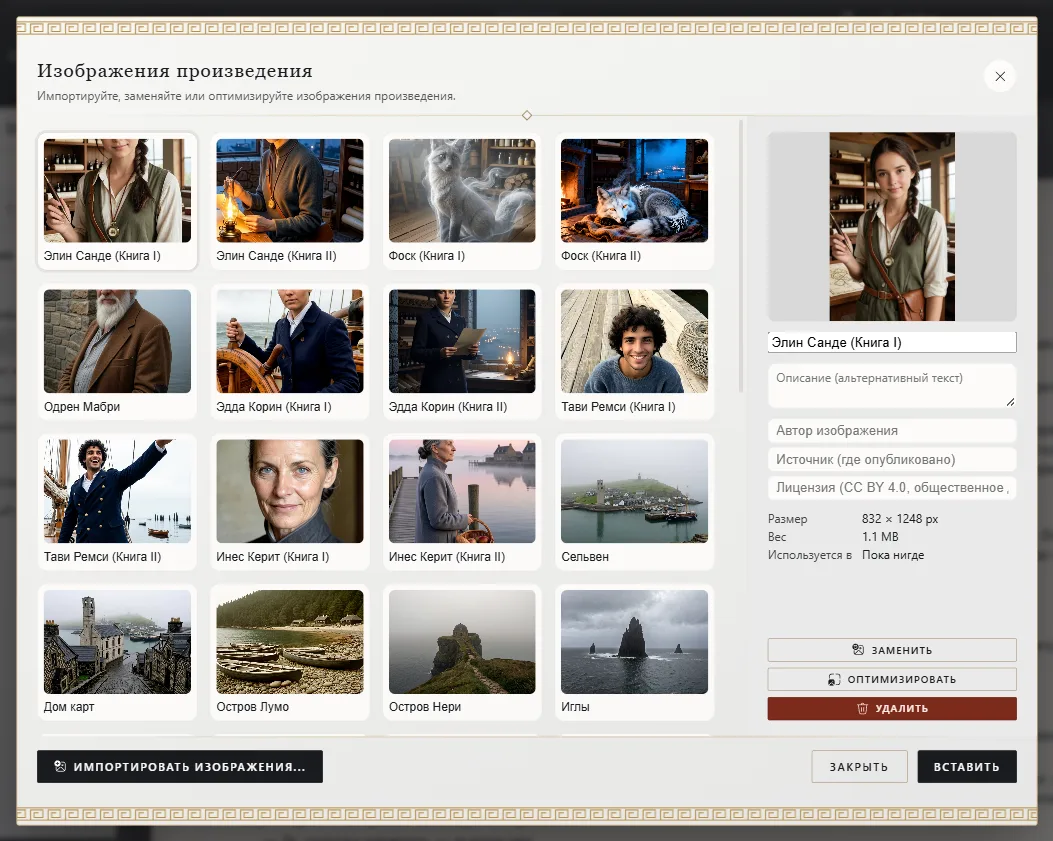
Task: Select the Остров Нери image
Action: pos(462,652)
